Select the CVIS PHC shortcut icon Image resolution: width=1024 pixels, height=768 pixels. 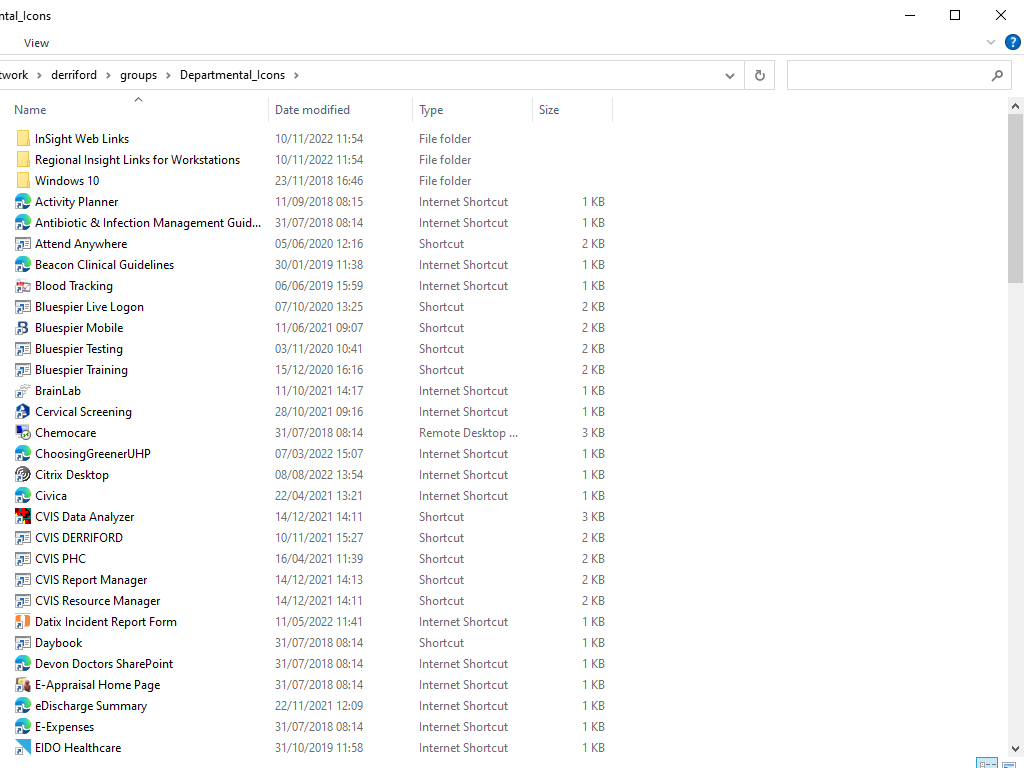click(23, 558)
